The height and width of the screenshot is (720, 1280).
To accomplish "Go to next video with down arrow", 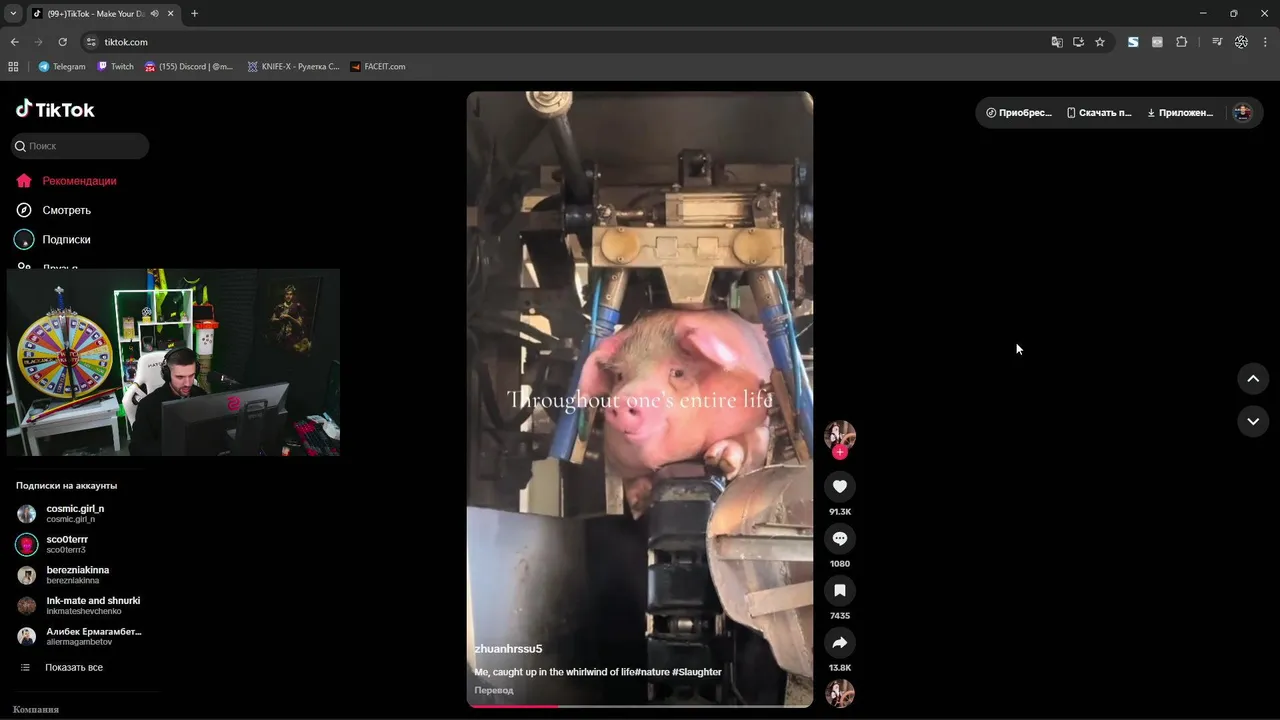I will coord(1253,422).
